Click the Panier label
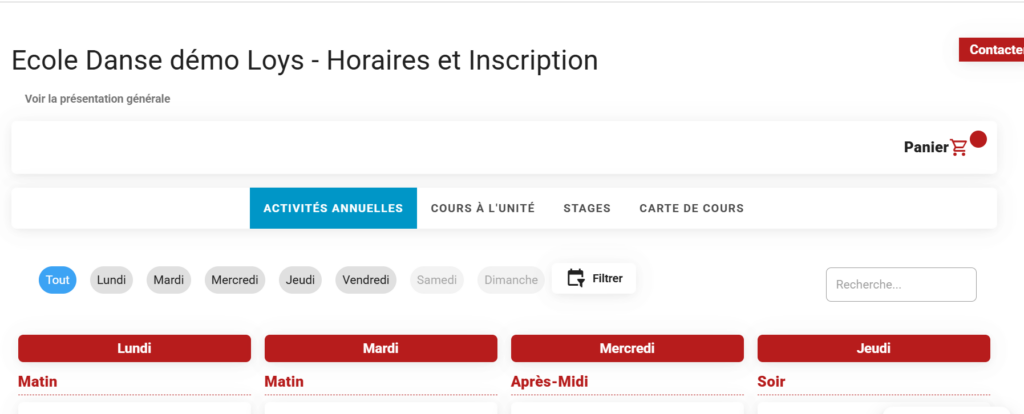1024x414 pixels. (925, 147)
